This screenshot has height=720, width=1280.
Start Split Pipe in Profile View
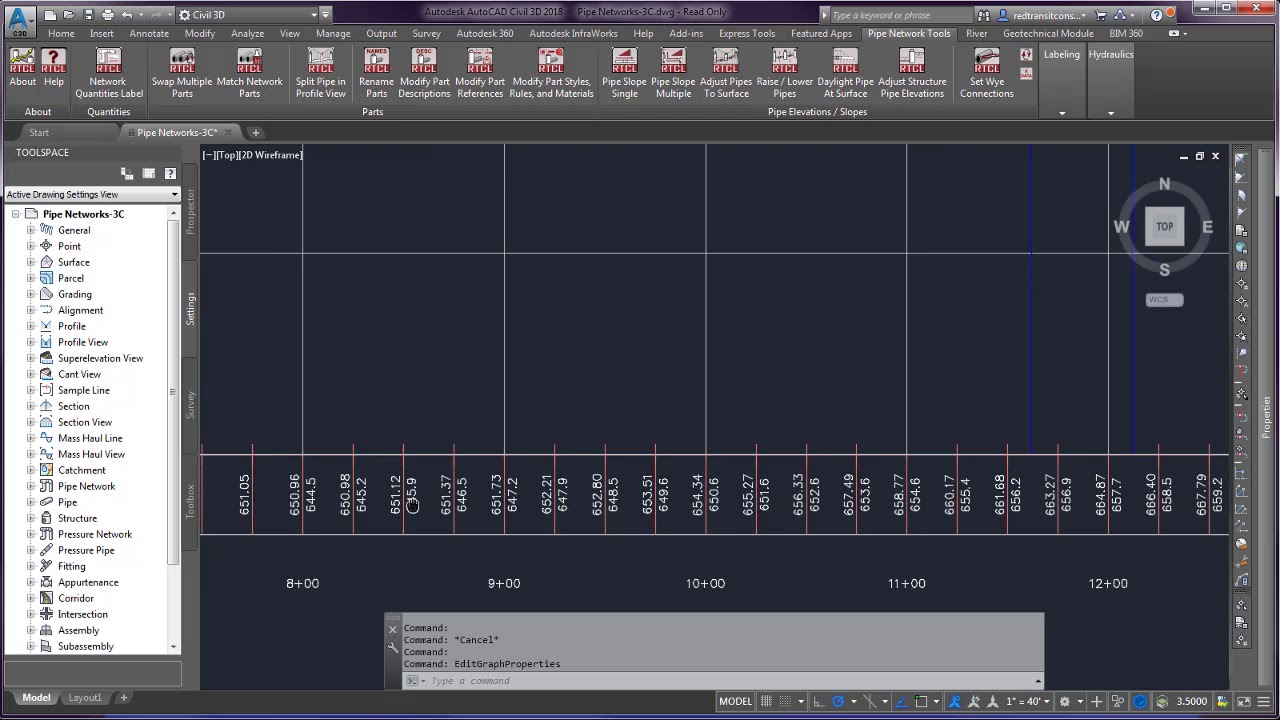point(320,74)
